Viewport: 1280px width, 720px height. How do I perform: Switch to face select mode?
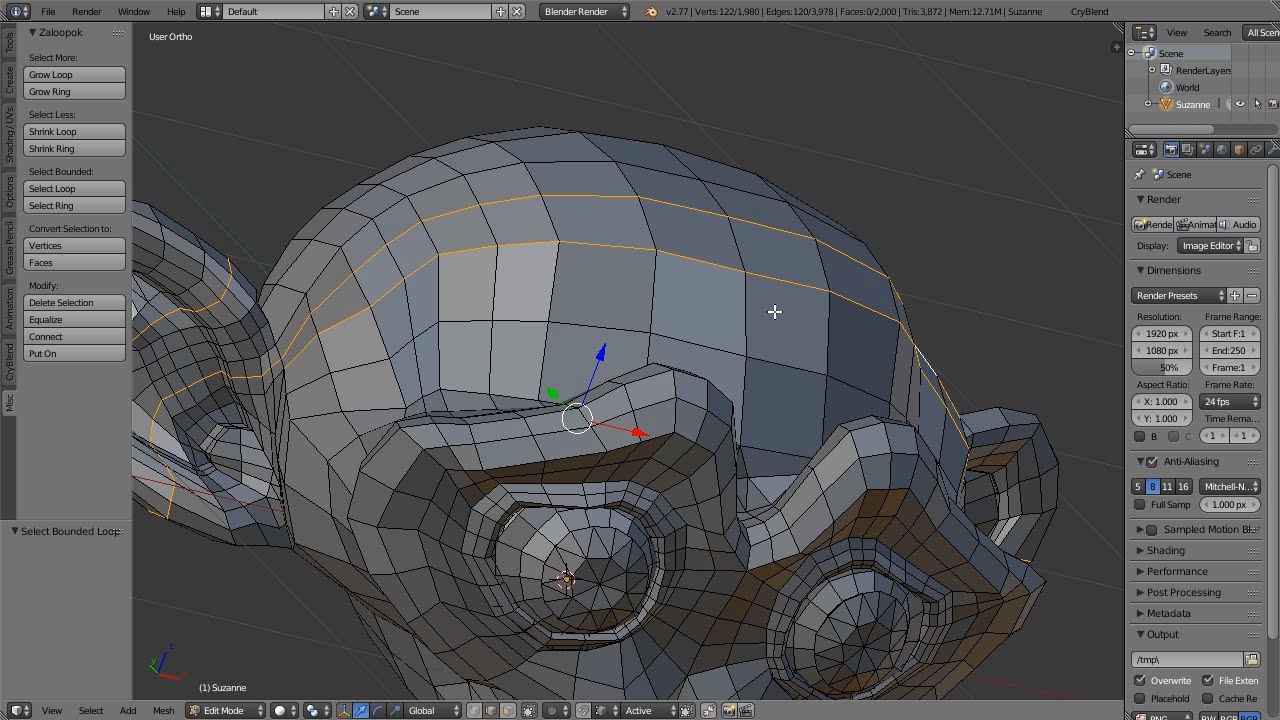[x=508, y=711]
